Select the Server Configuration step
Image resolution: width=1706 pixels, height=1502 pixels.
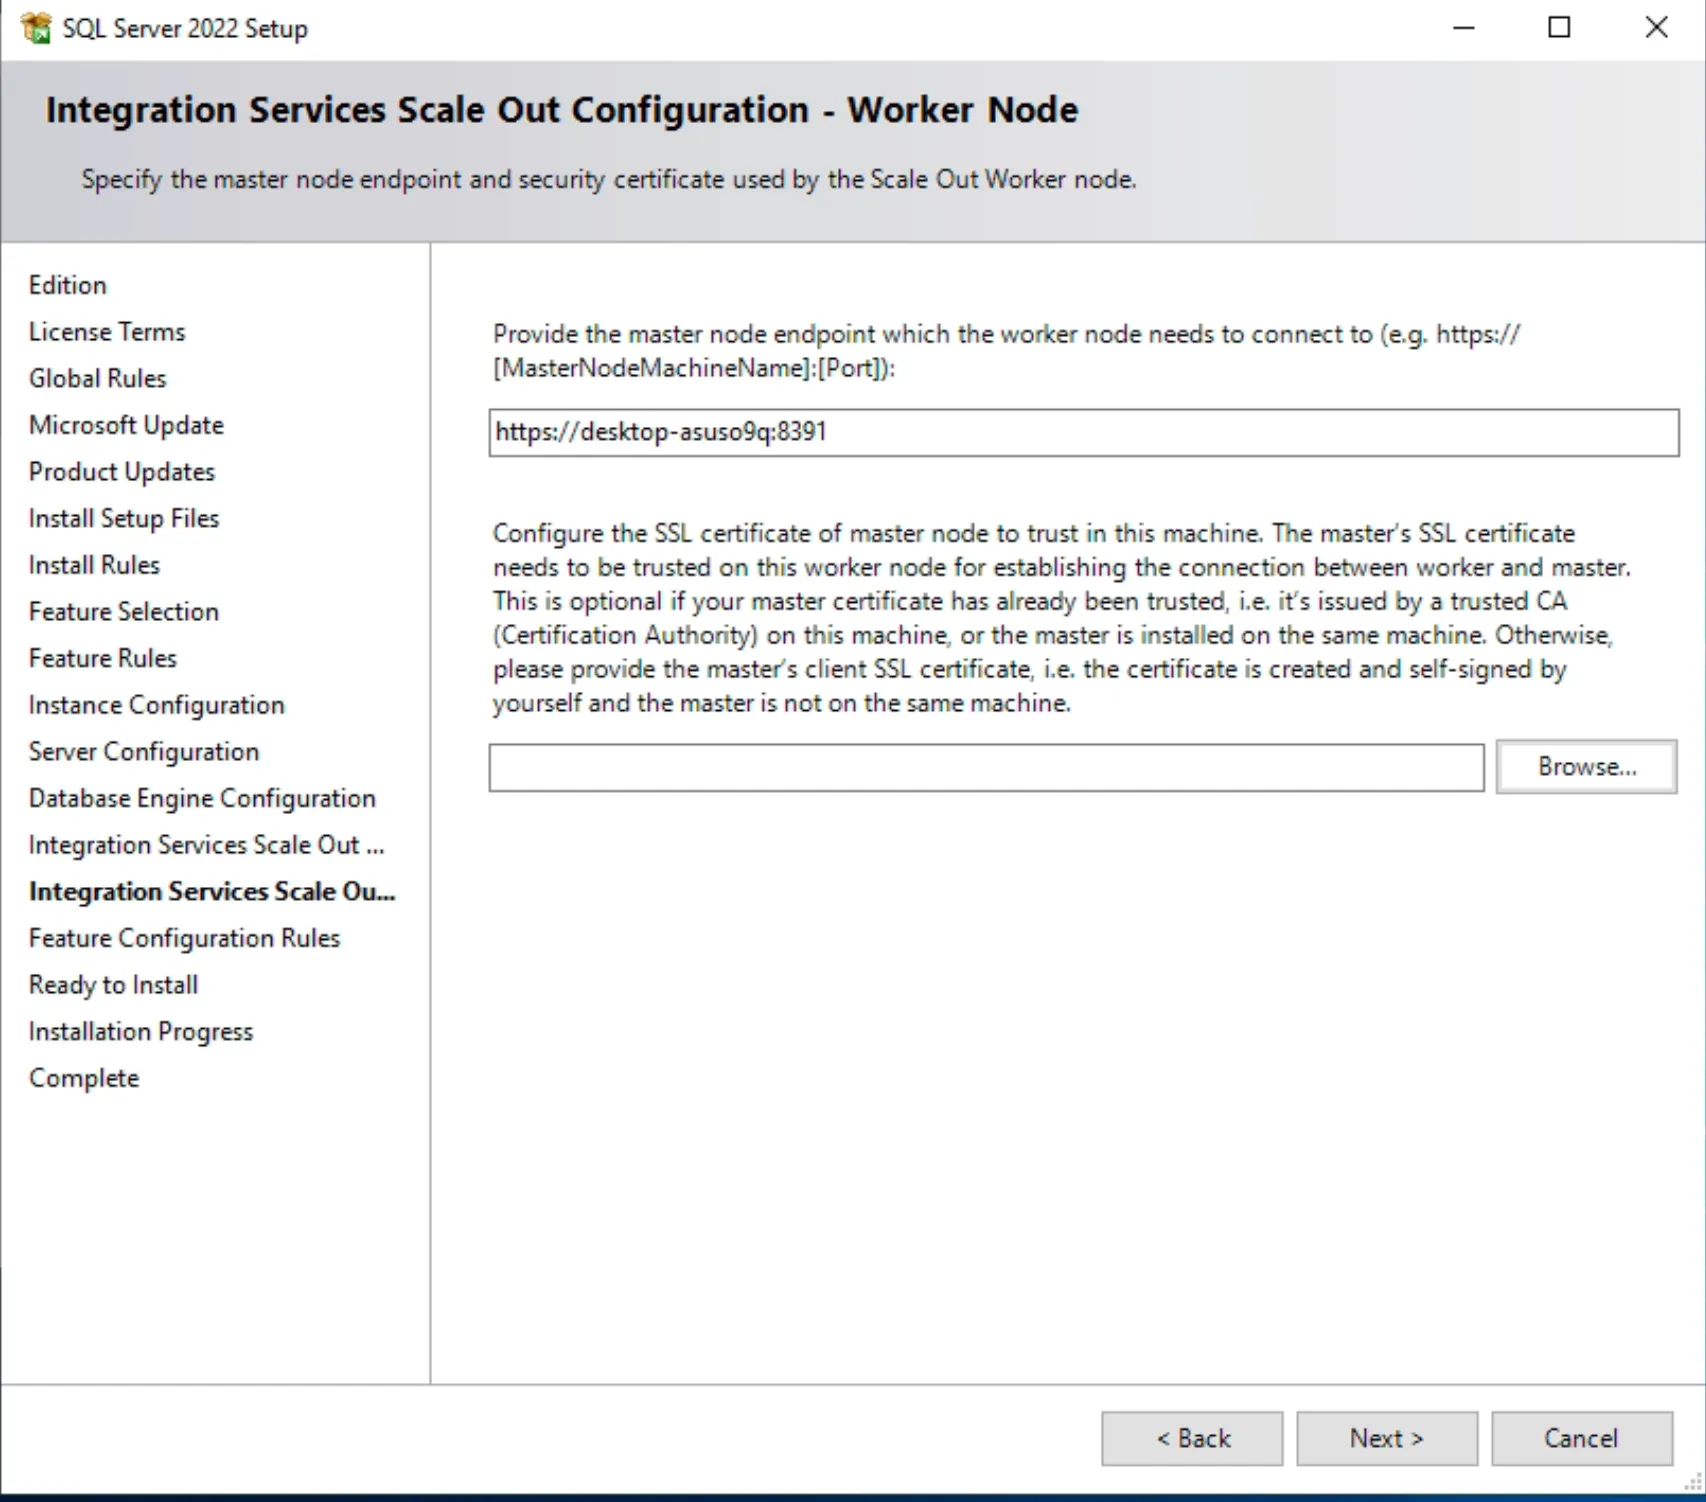pos(144,752)
